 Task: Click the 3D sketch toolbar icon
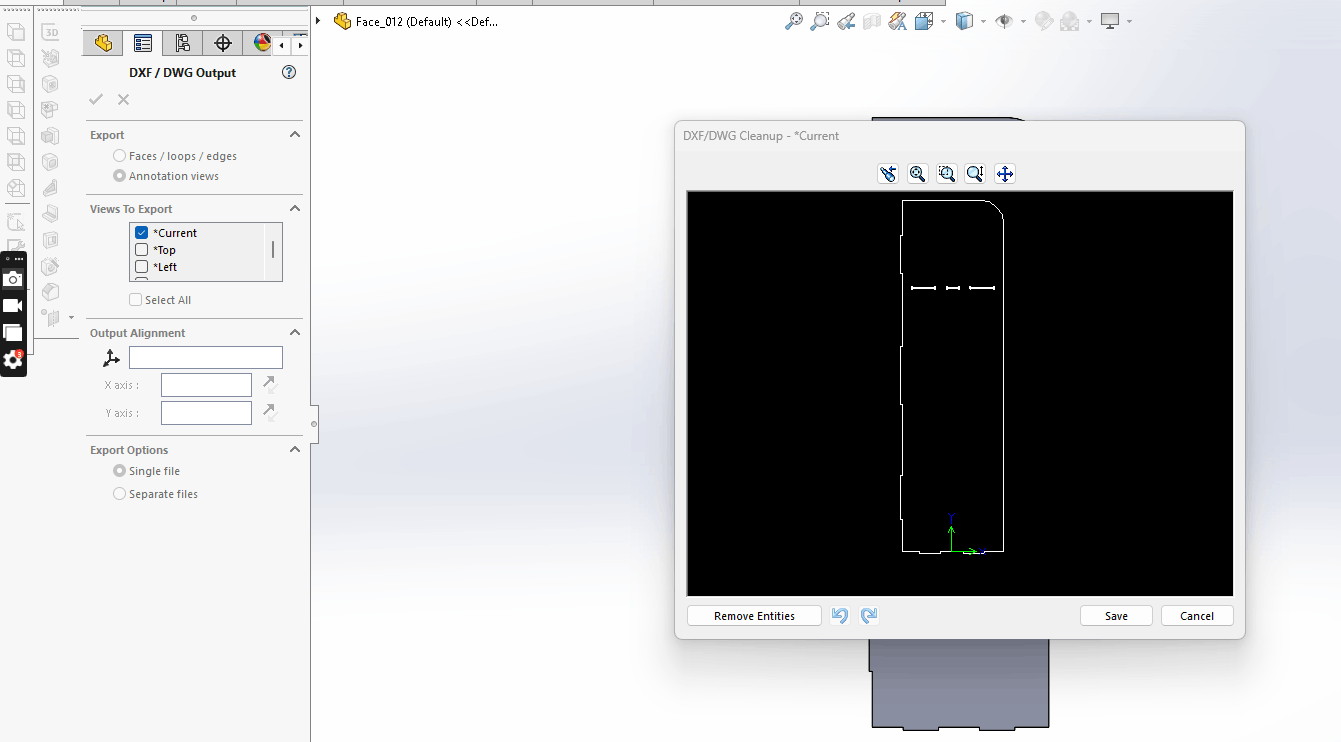pos(50,32)
